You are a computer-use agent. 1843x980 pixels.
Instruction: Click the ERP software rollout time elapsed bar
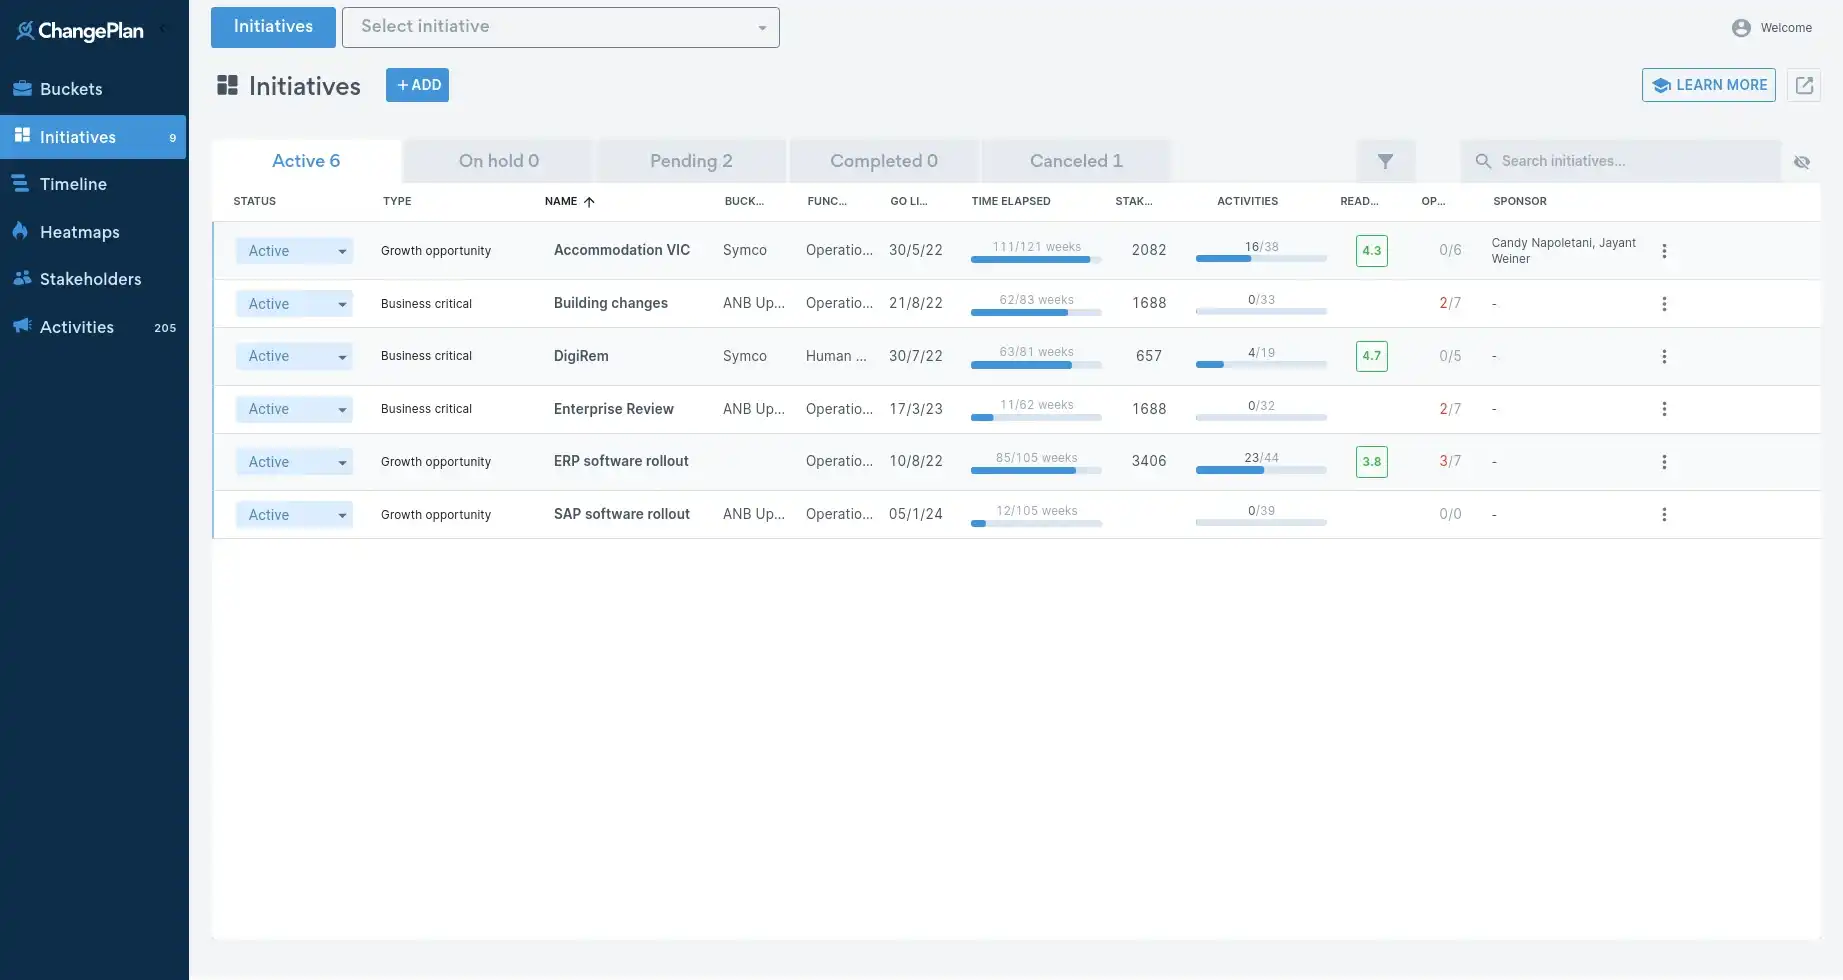tap(1036, 469)
